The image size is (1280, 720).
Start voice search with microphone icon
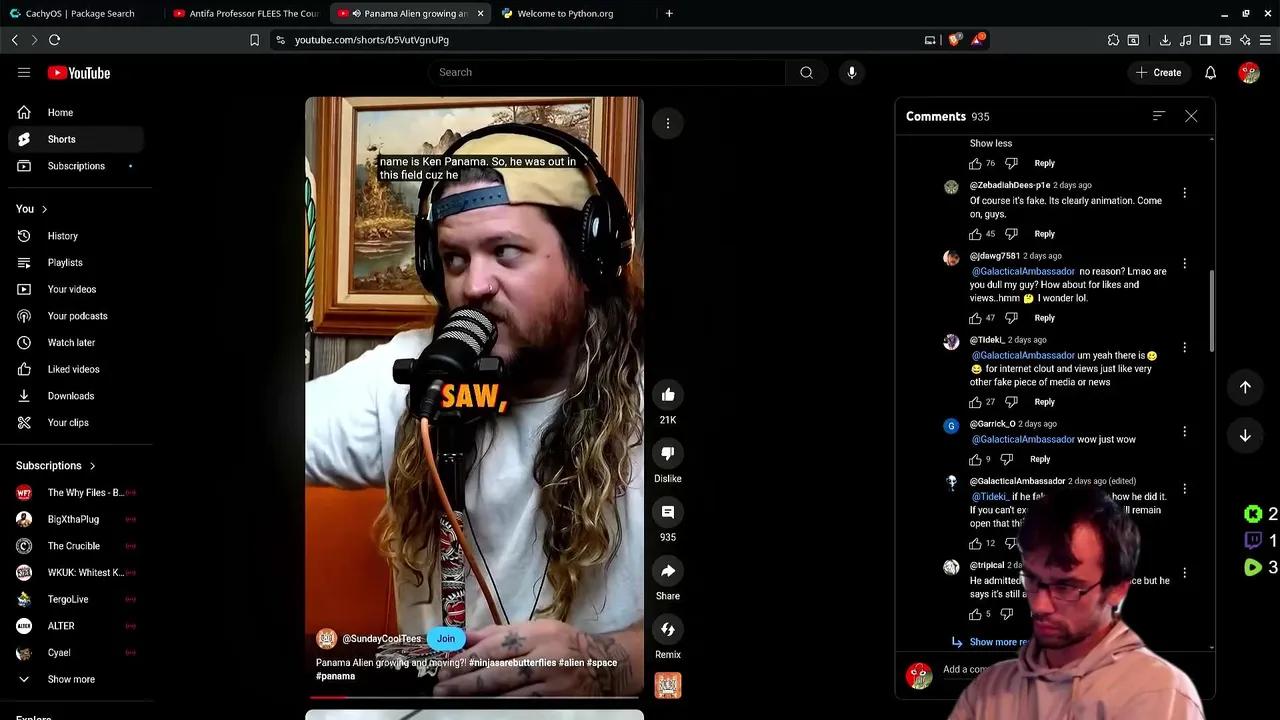pos(852,72)
